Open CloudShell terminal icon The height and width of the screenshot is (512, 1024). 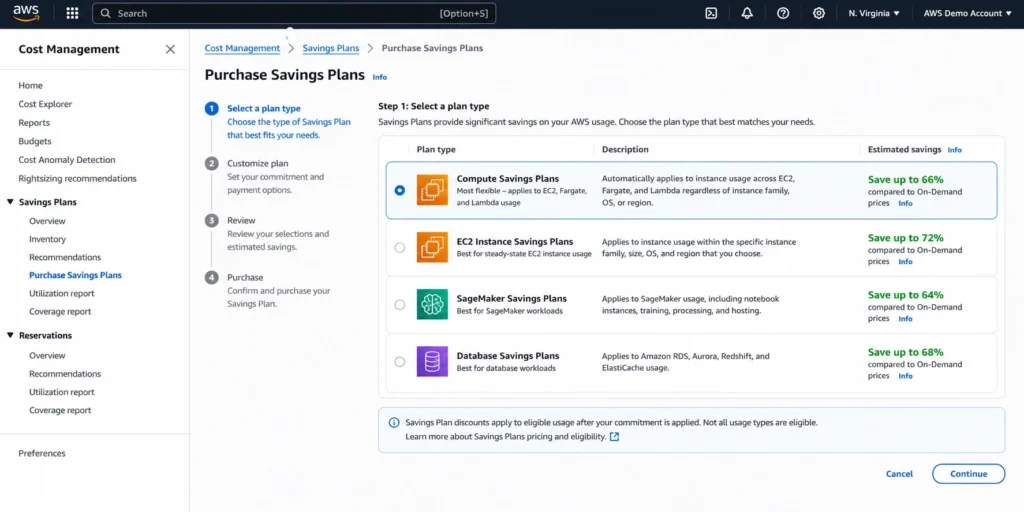pyautogui.click(x=711, y=13)
